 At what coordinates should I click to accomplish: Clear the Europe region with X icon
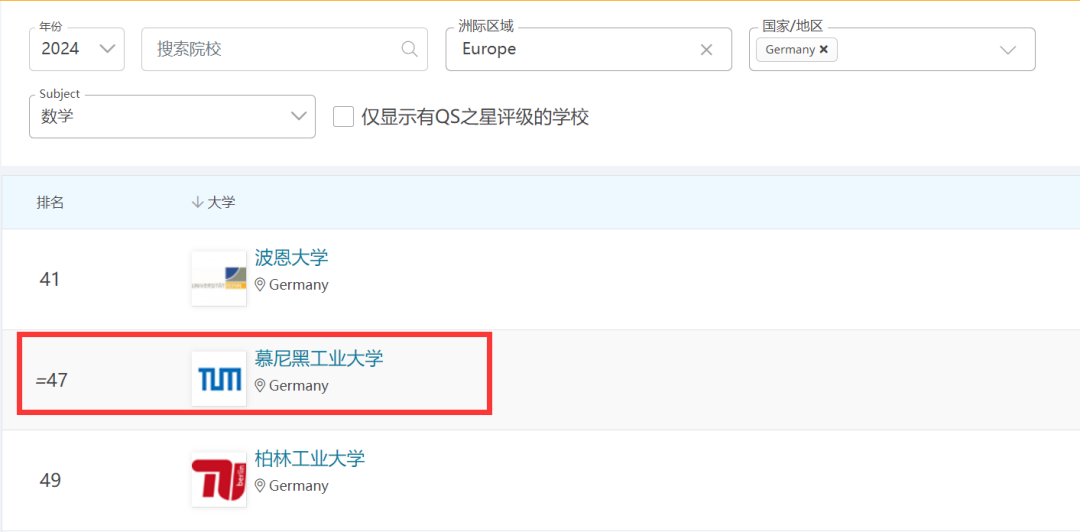click(706, 50)
